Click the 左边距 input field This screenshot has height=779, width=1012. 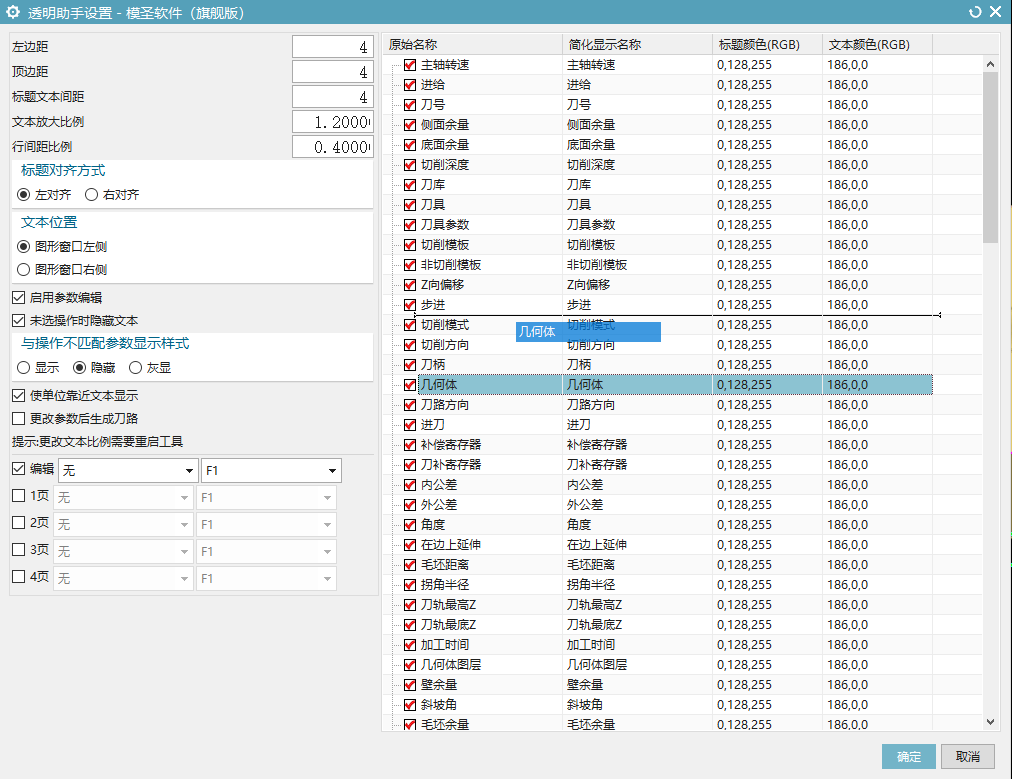332,47
